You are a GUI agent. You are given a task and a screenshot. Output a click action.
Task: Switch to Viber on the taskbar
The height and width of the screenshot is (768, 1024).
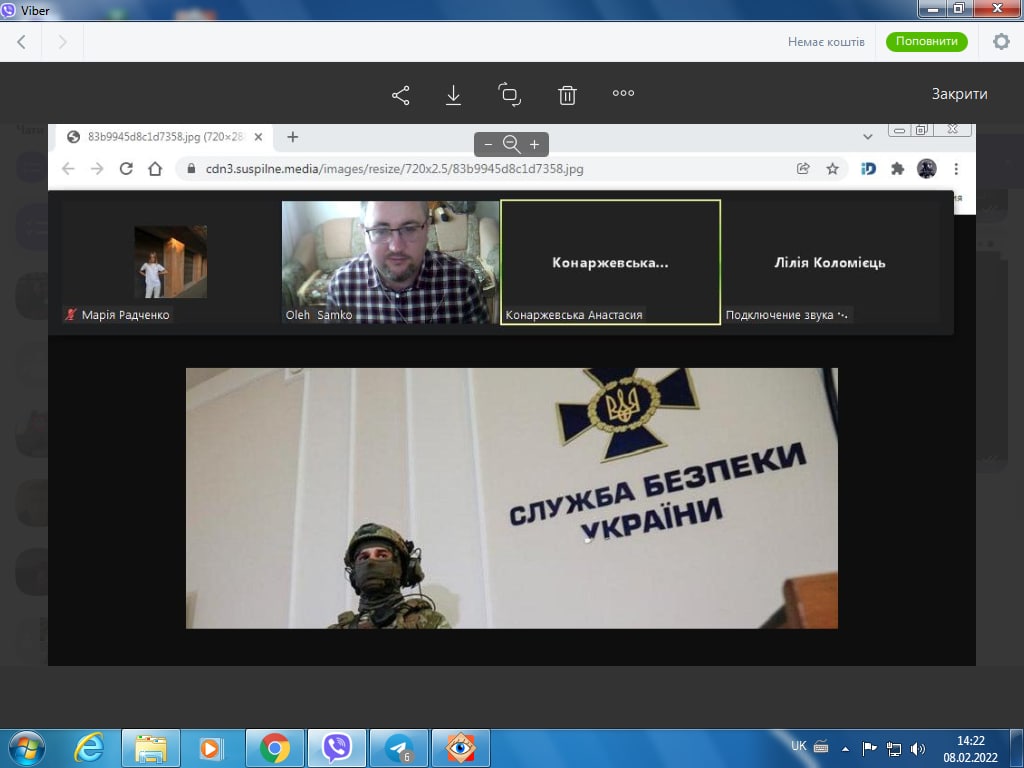coord(337,748)
